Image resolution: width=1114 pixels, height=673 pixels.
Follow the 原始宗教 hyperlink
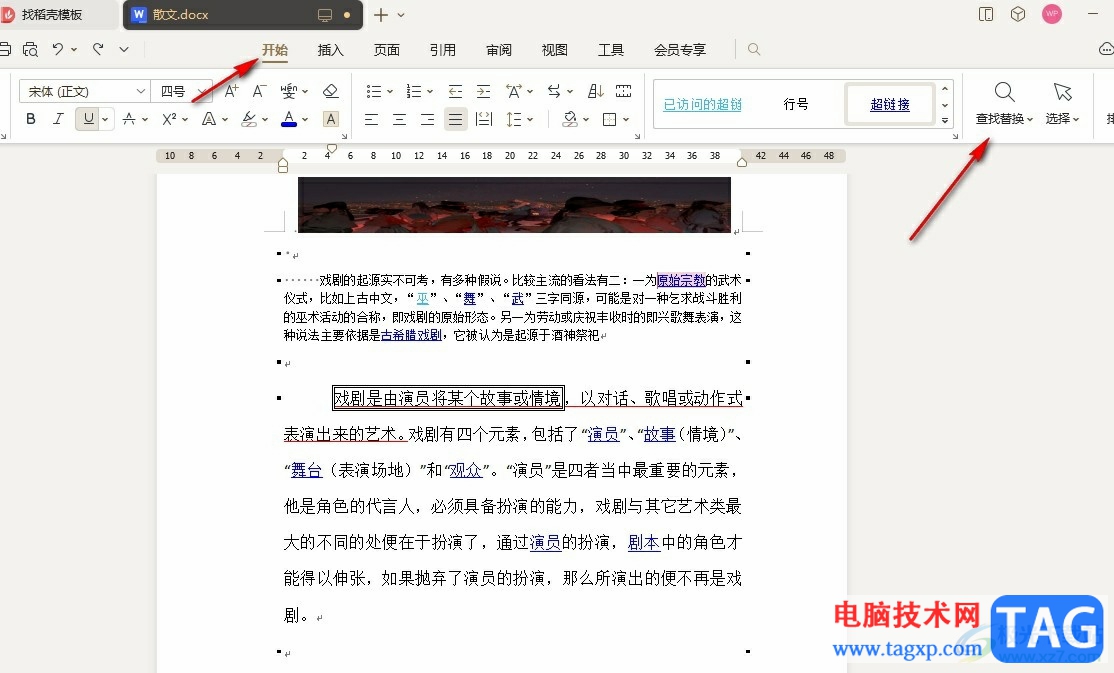(681, 280)
